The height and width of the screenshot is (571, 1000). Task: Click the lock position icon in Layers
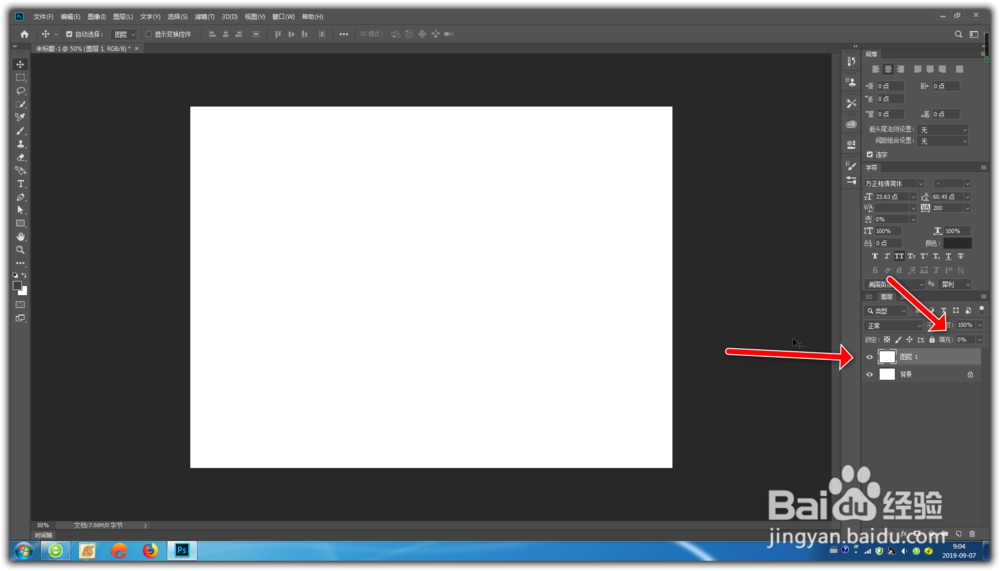click(909, 340)
